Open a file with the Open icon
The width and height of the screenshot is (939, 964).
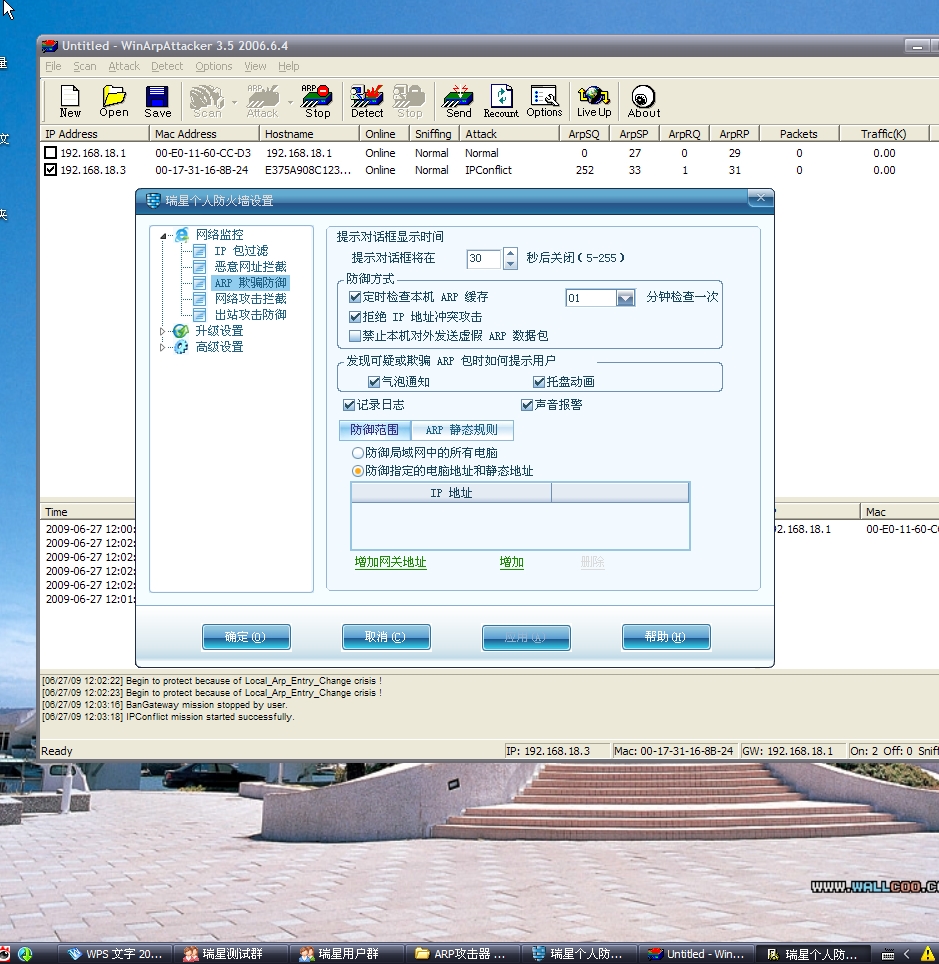[114, 100]
